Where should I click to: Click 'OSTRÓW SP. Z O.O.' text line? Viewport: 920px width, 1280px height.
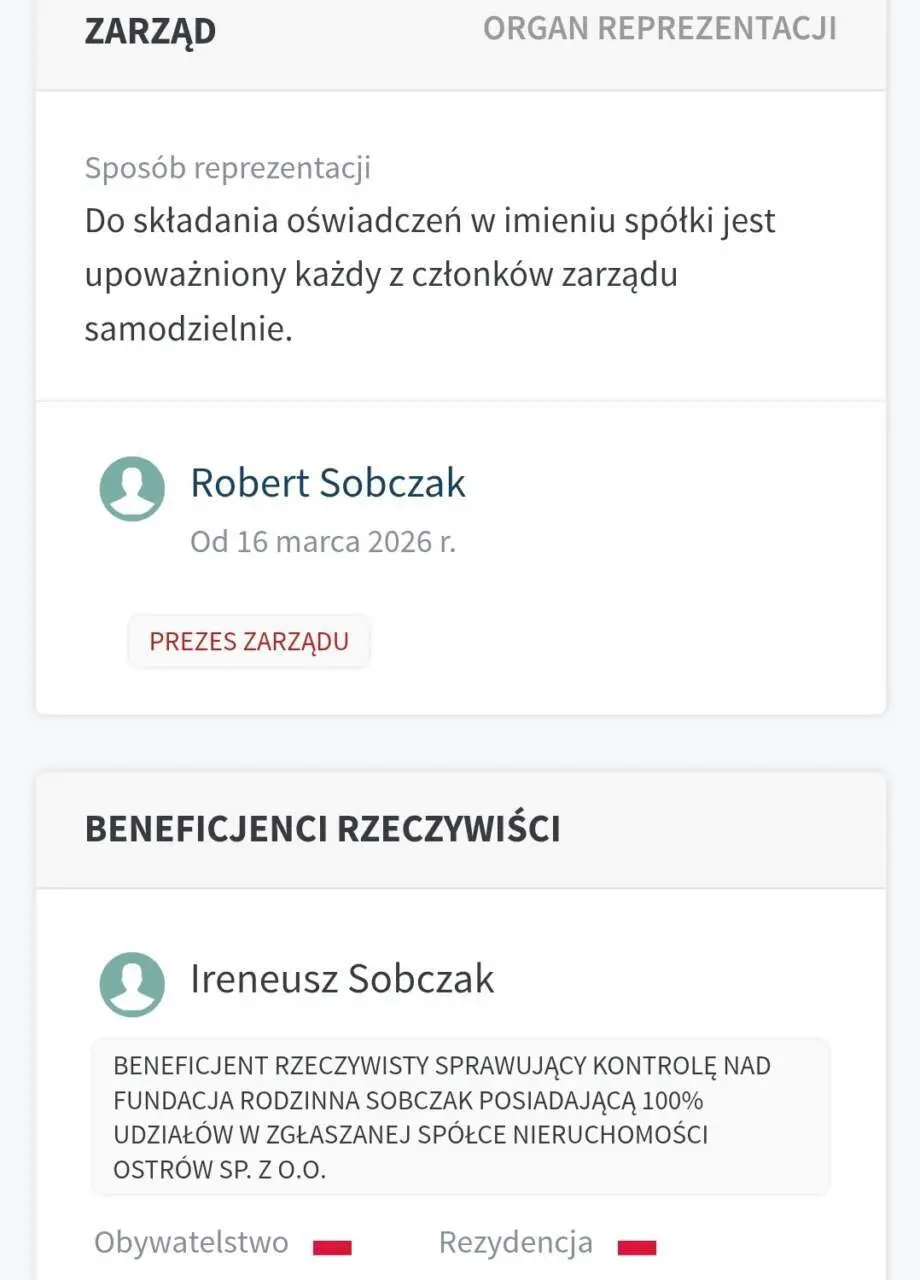tap(220, 1170)
